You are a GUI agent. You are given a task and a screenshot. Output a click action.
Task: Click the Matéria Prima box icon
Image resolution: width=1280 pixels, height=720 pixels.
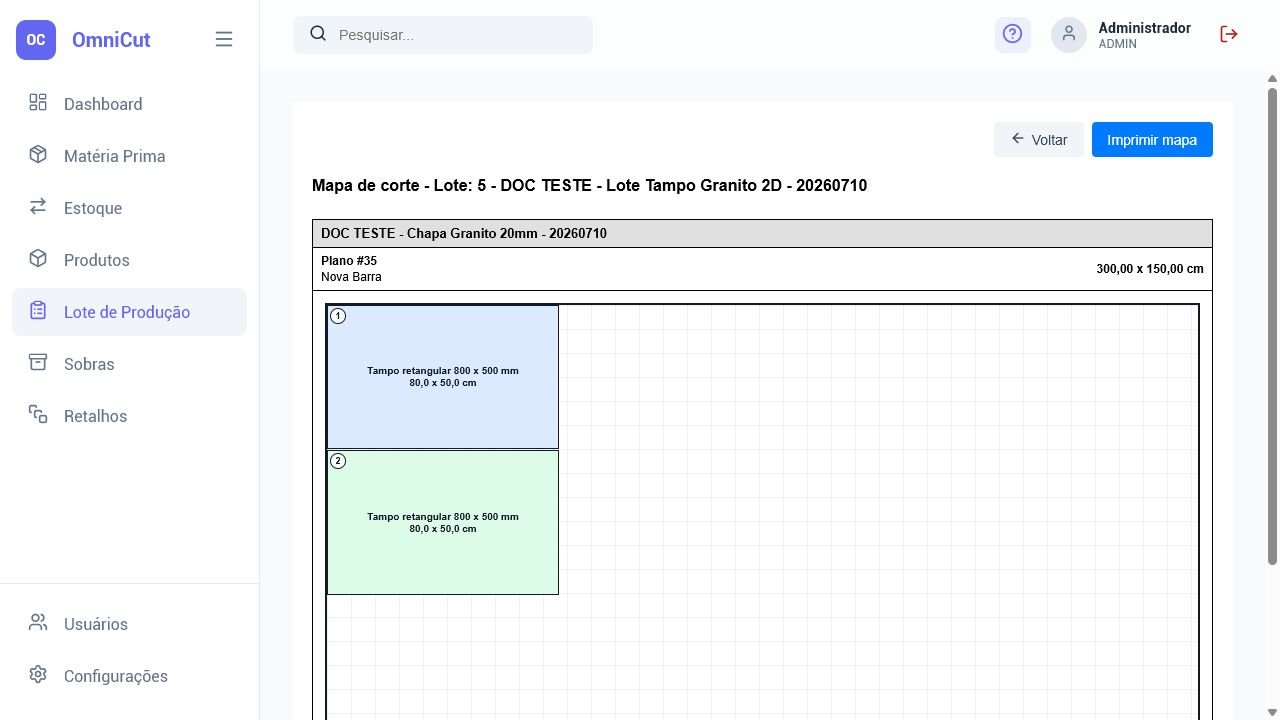38,154
